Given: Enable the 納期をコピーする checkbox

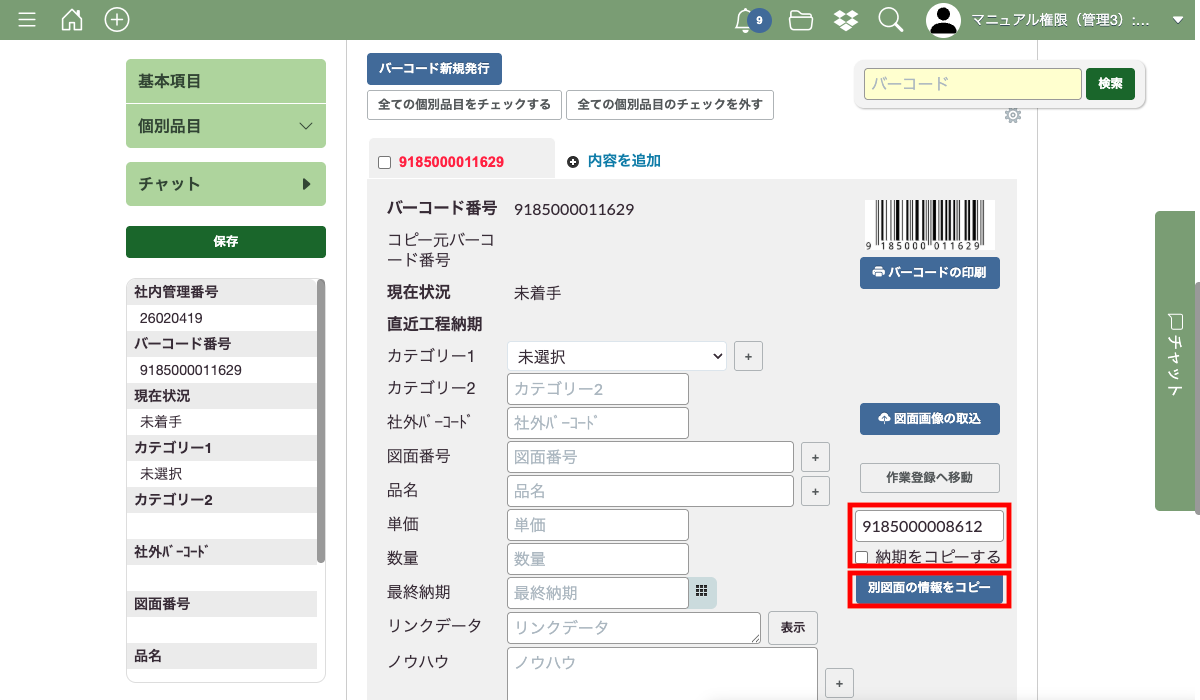Looking at the screenshot, I should (x=862, y=557).
